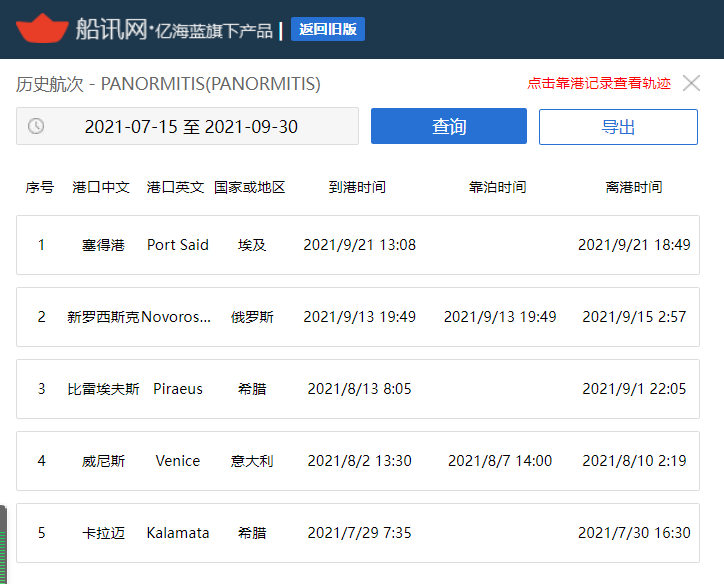Click the 导出 export button

click(x=618, y=127)
